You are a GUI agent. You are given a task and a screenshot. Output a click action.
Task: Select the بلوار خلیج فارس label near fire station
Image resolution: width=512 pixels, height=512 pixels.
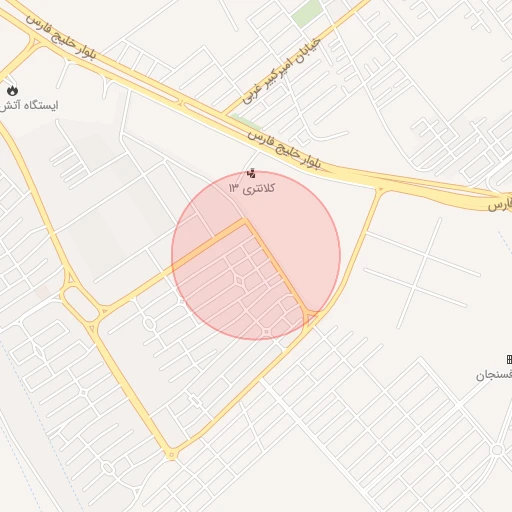(x=61, y=37)
